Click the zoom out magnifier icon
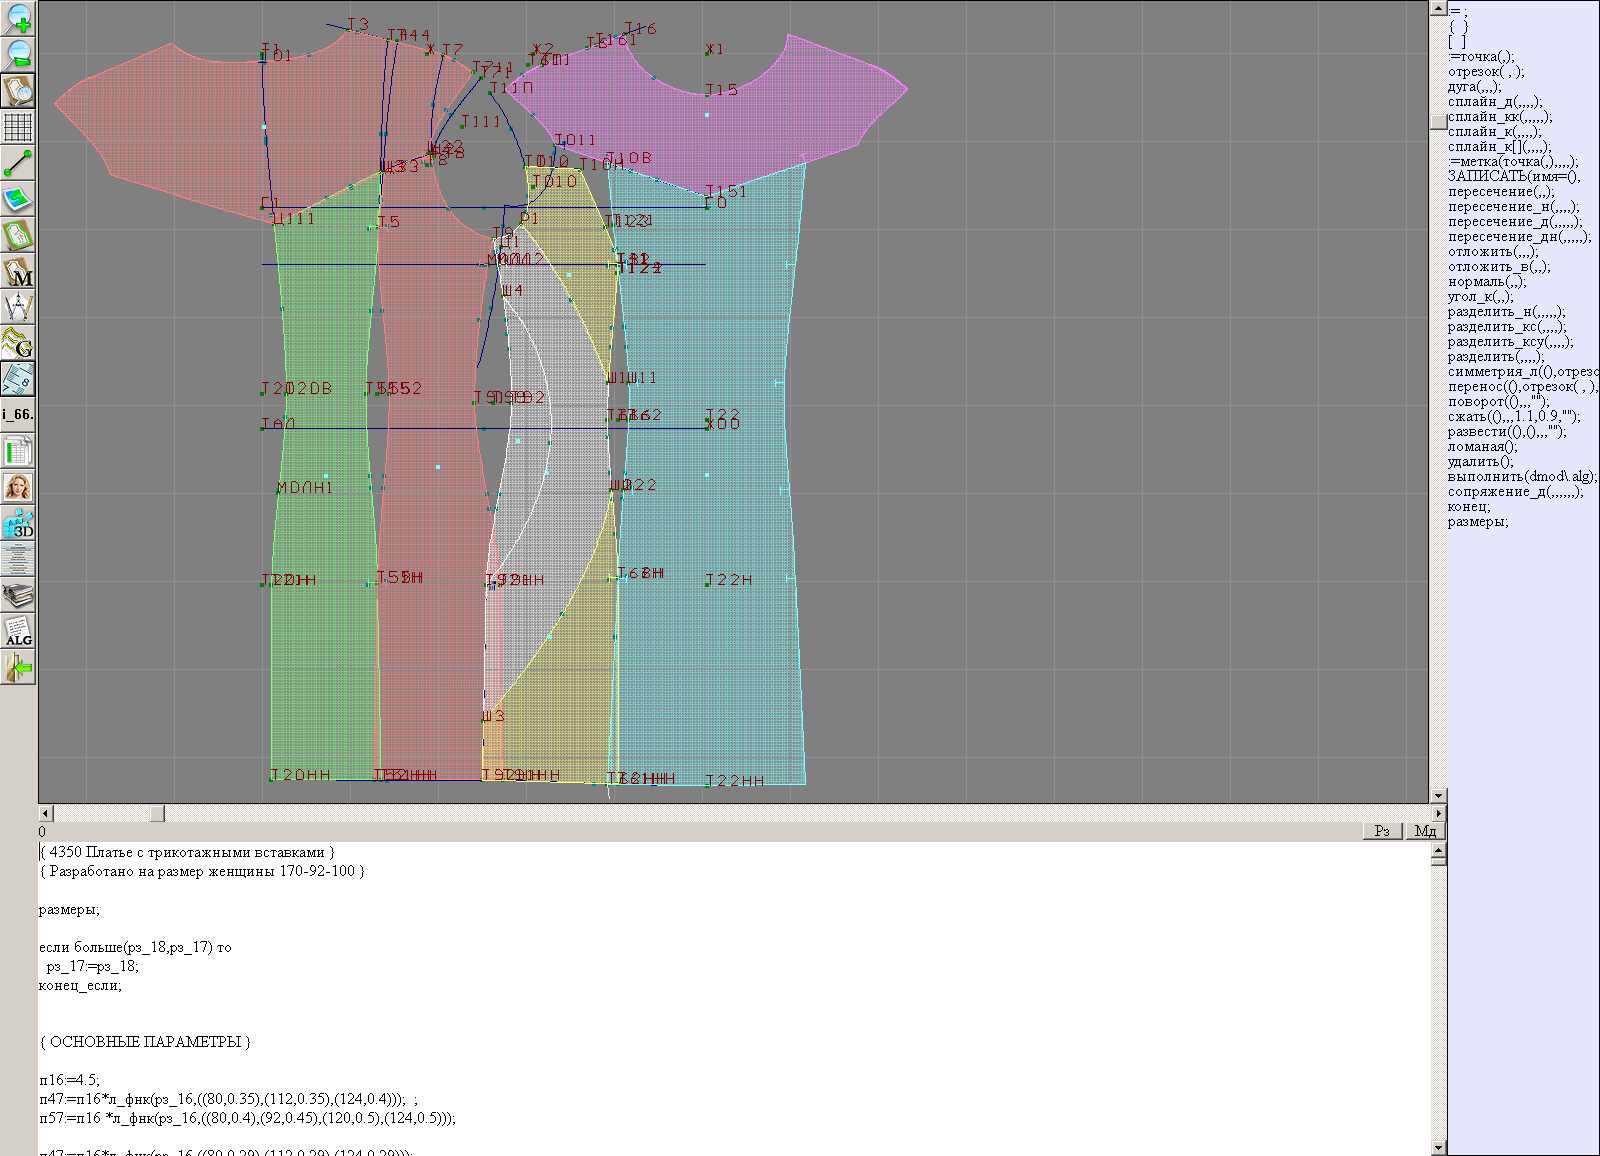The height and width of the screenshot is (1156, 1600). pos(18,54)
